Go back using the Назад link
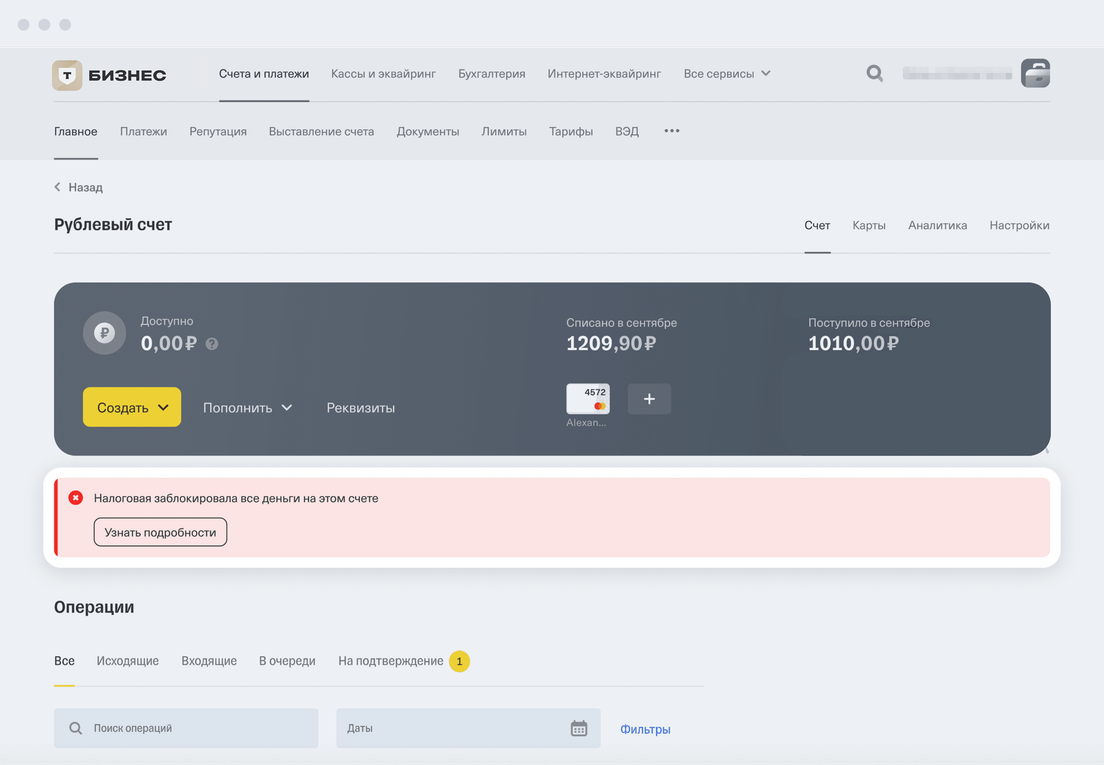1104x765 pixels. [x=79, y=187]
